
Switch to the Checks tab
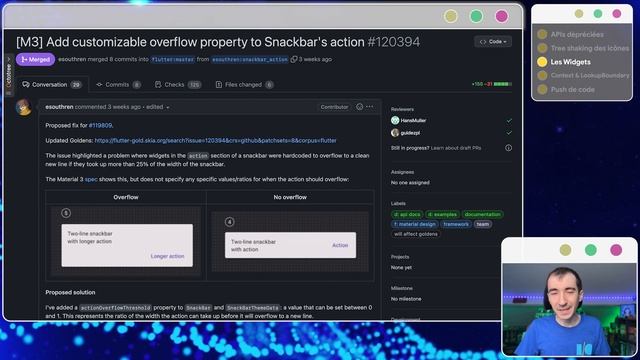coord(178,84)
